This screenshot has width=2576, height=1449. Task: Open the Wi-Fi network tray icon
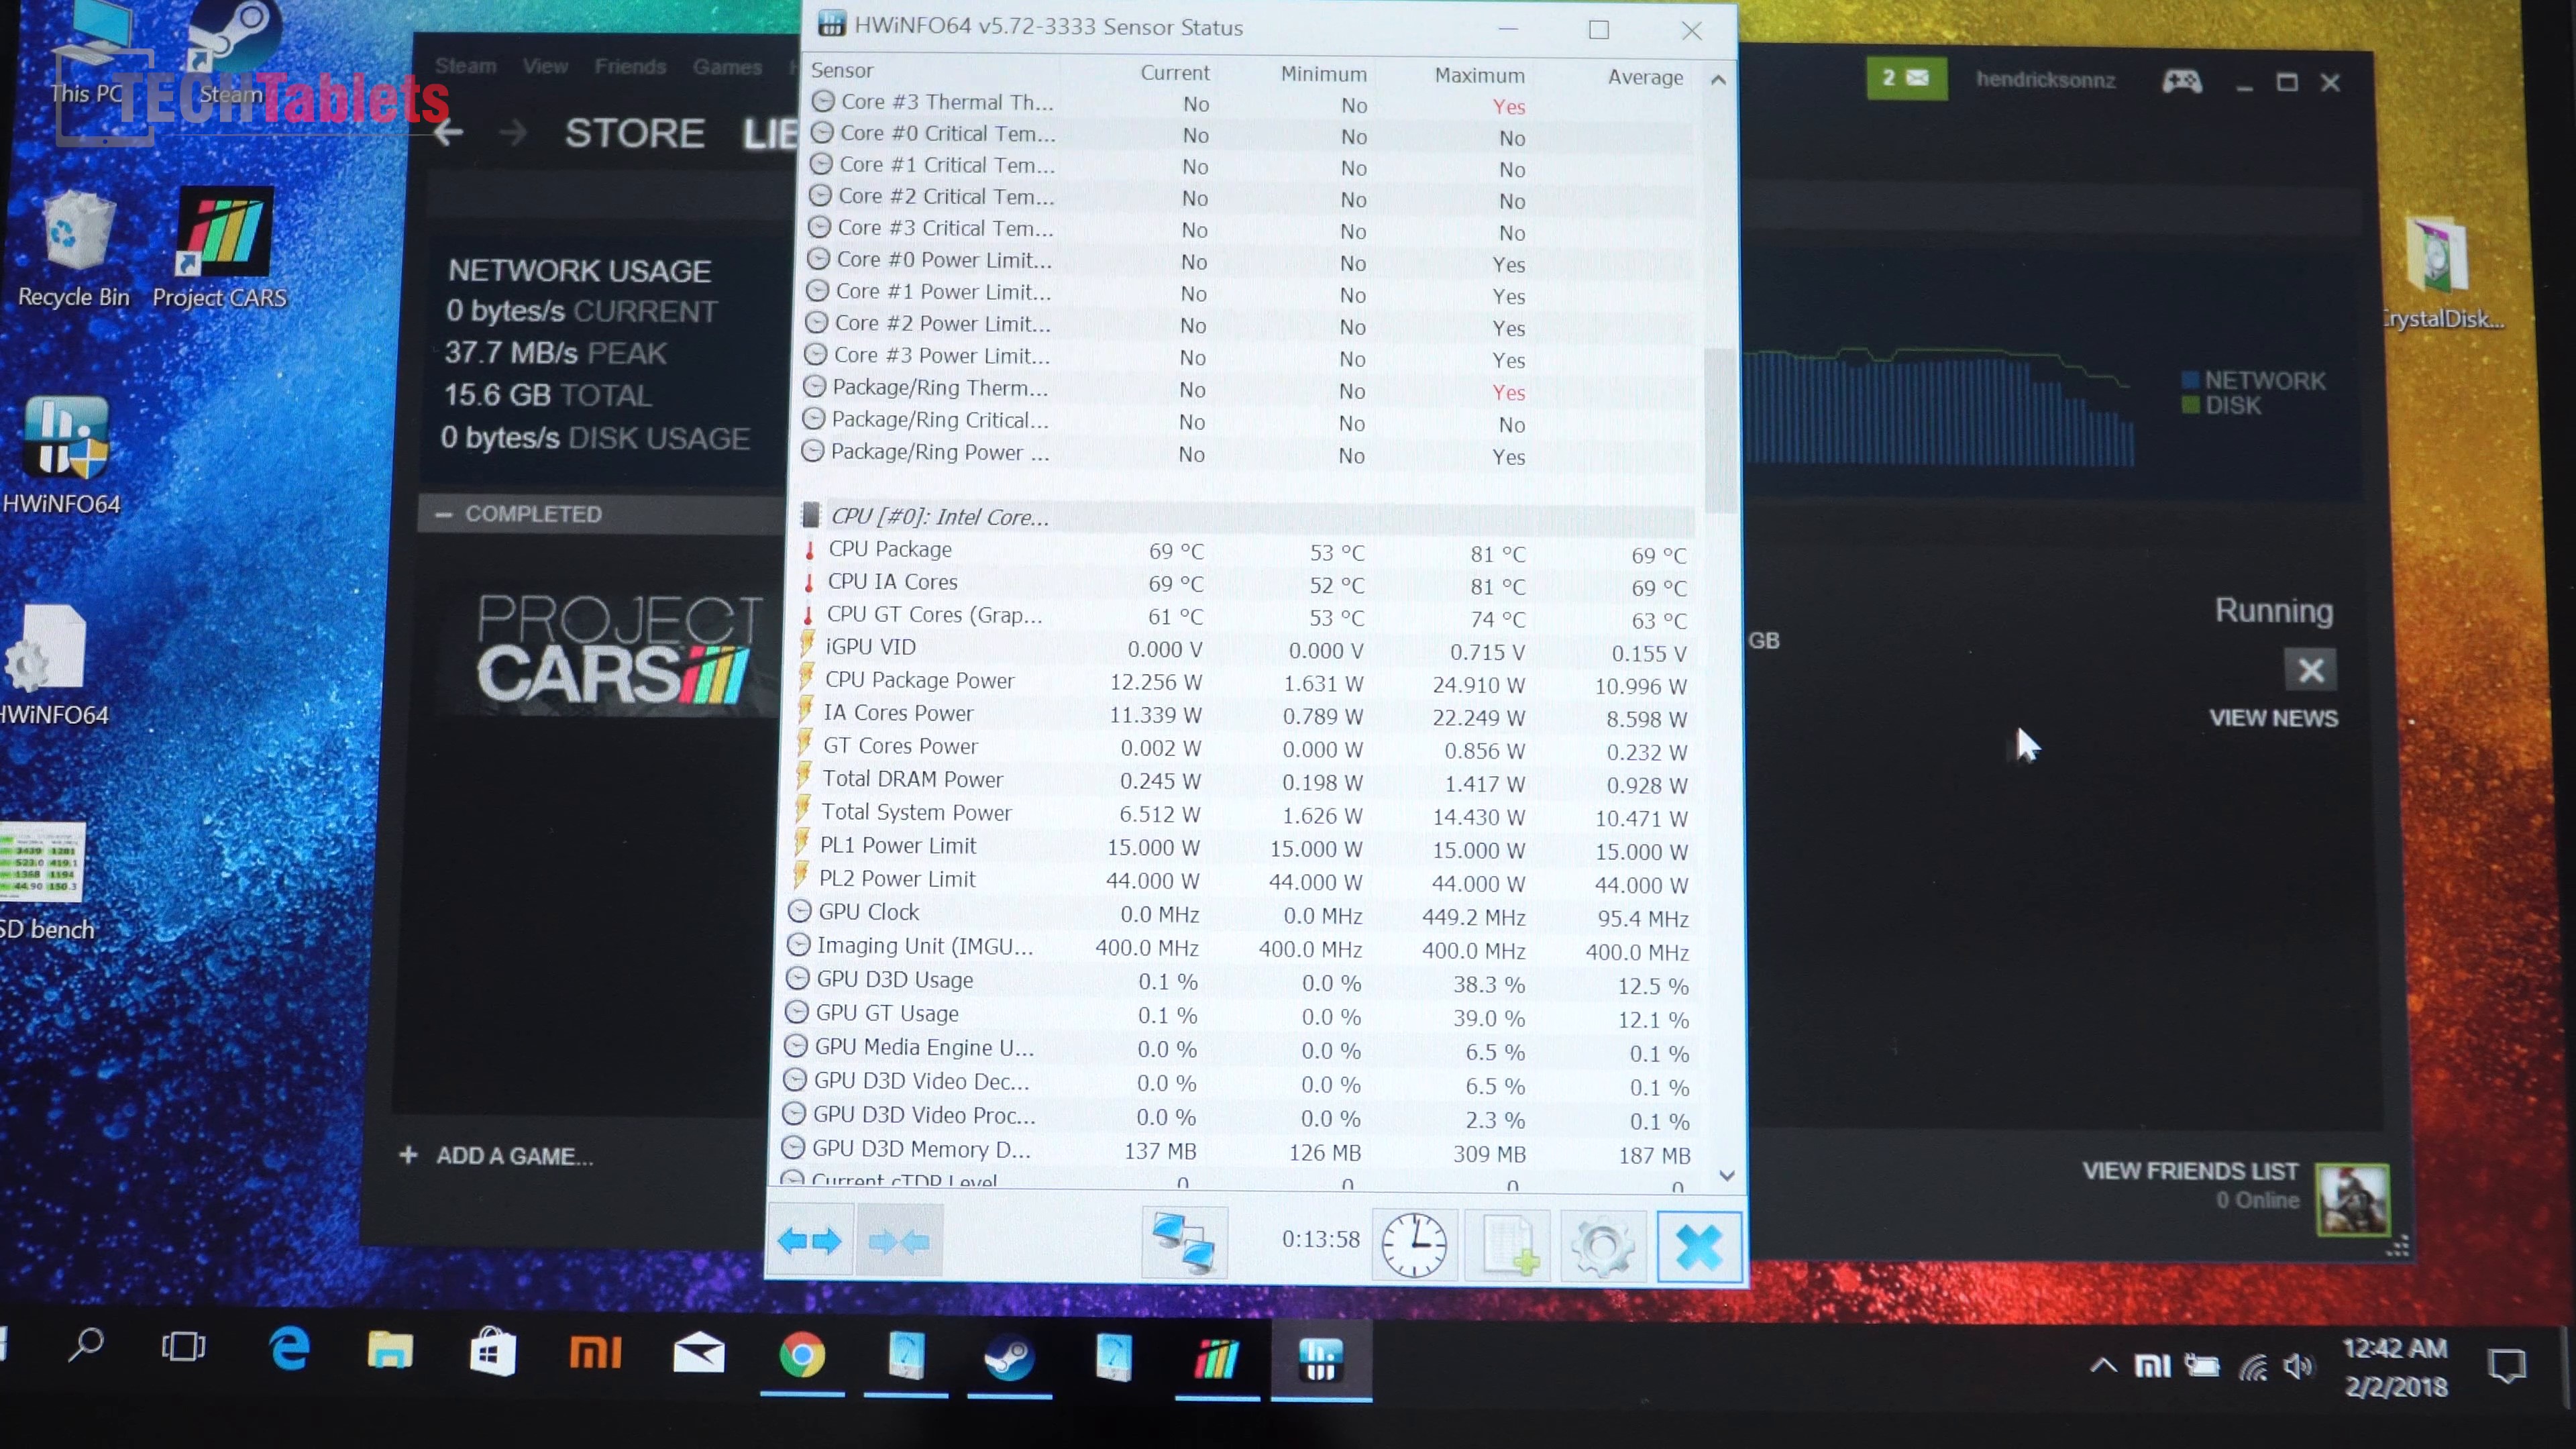2252,1366
